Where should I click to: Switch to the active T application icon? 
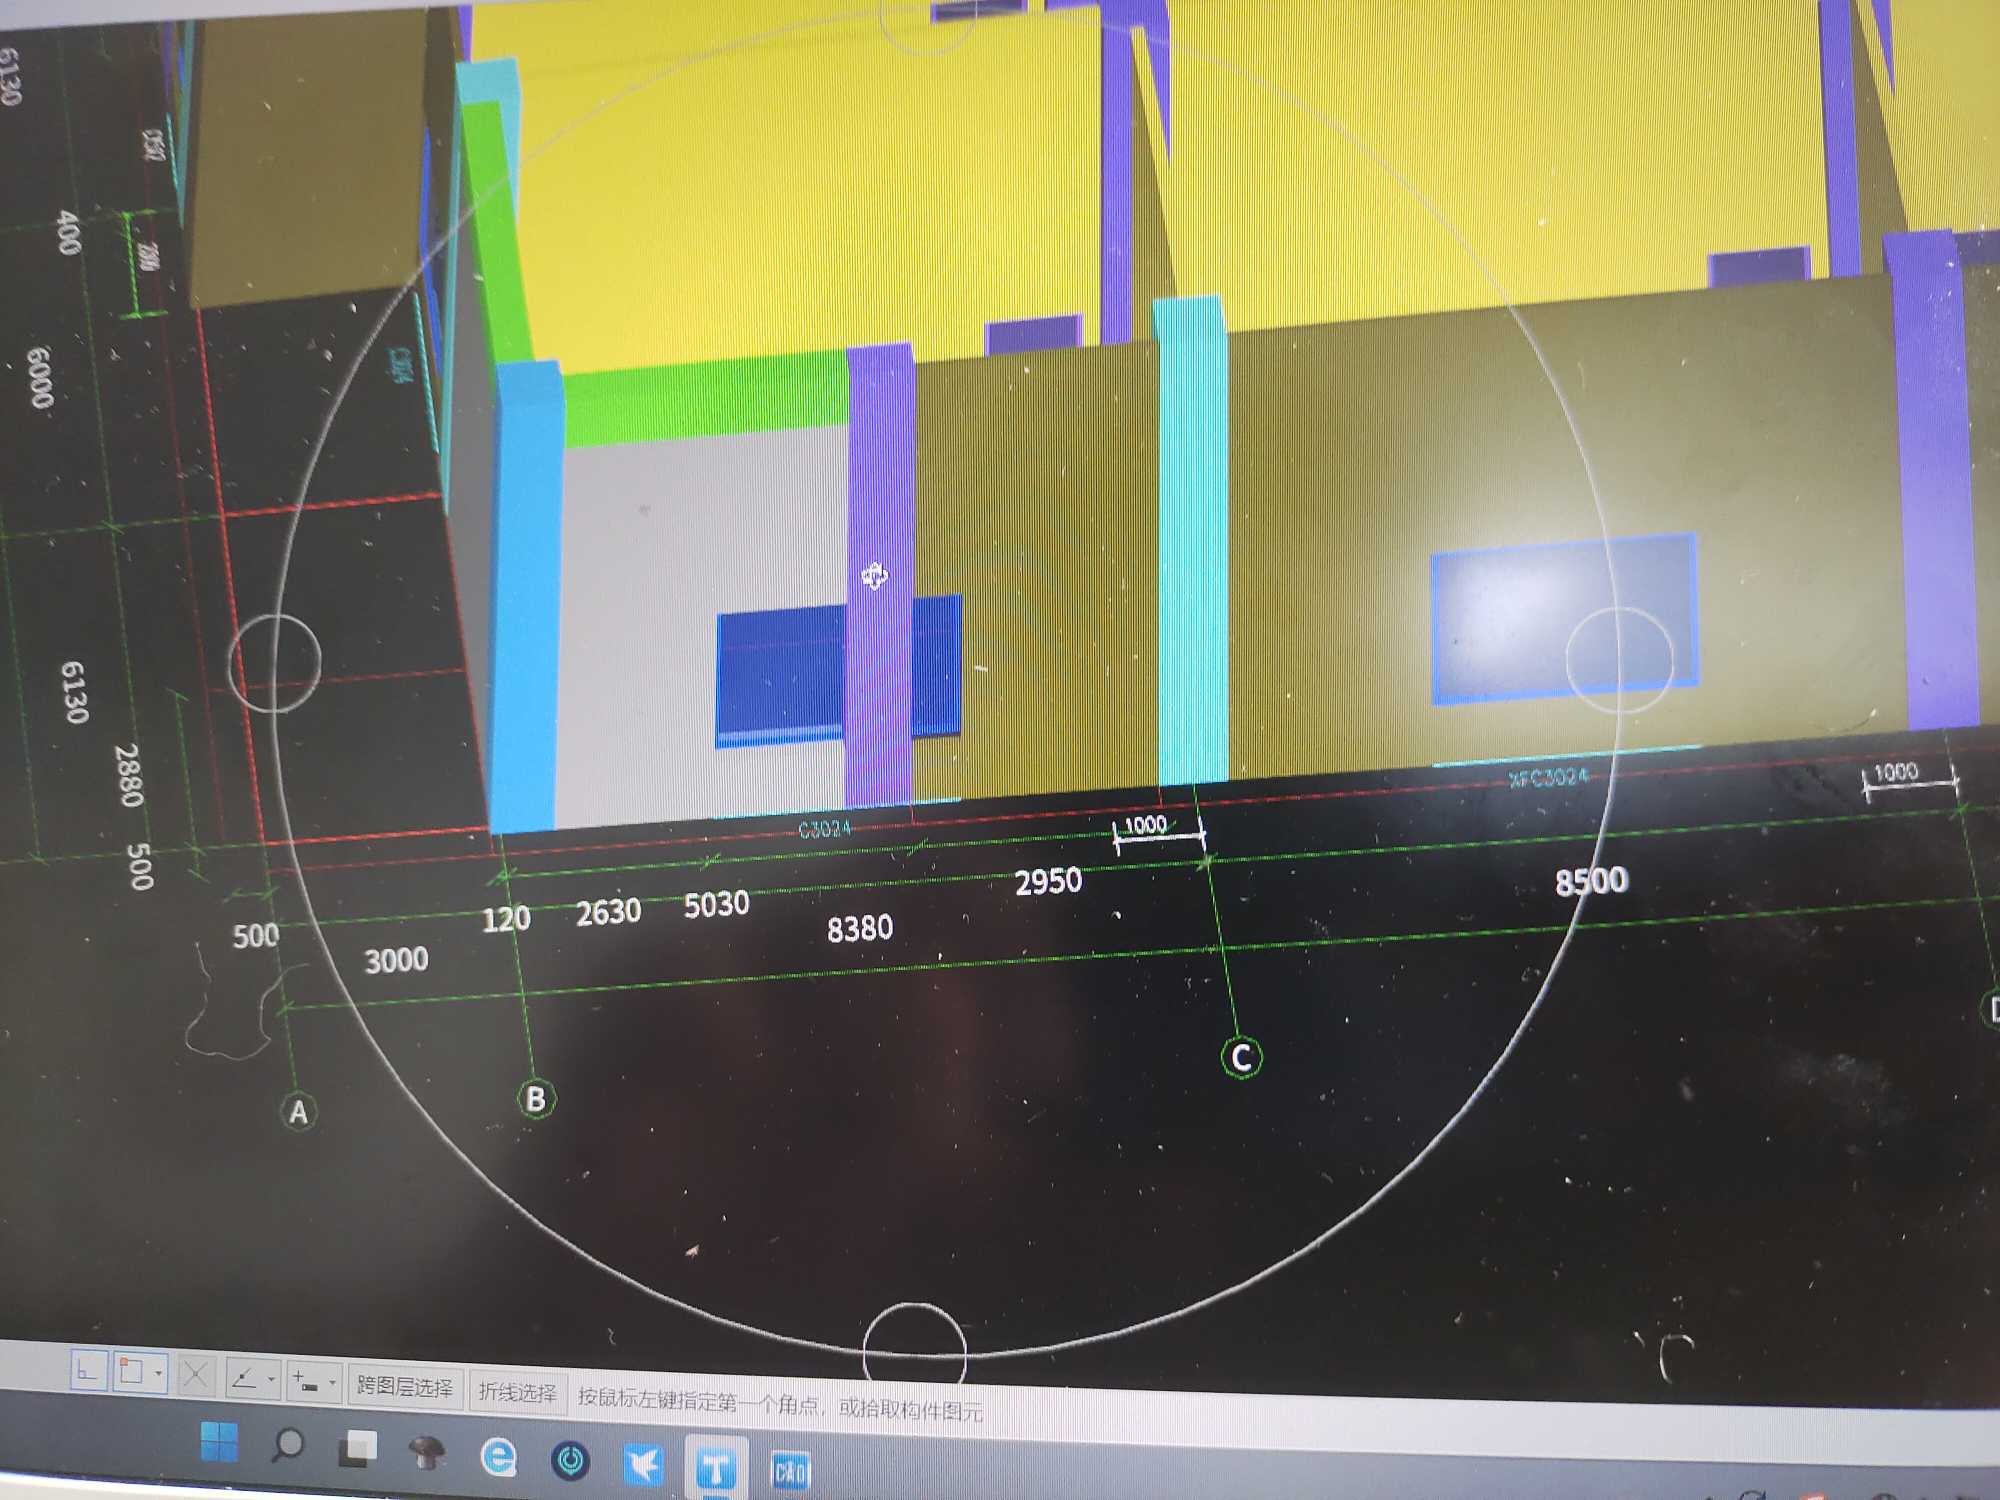tap(716, 1469)
